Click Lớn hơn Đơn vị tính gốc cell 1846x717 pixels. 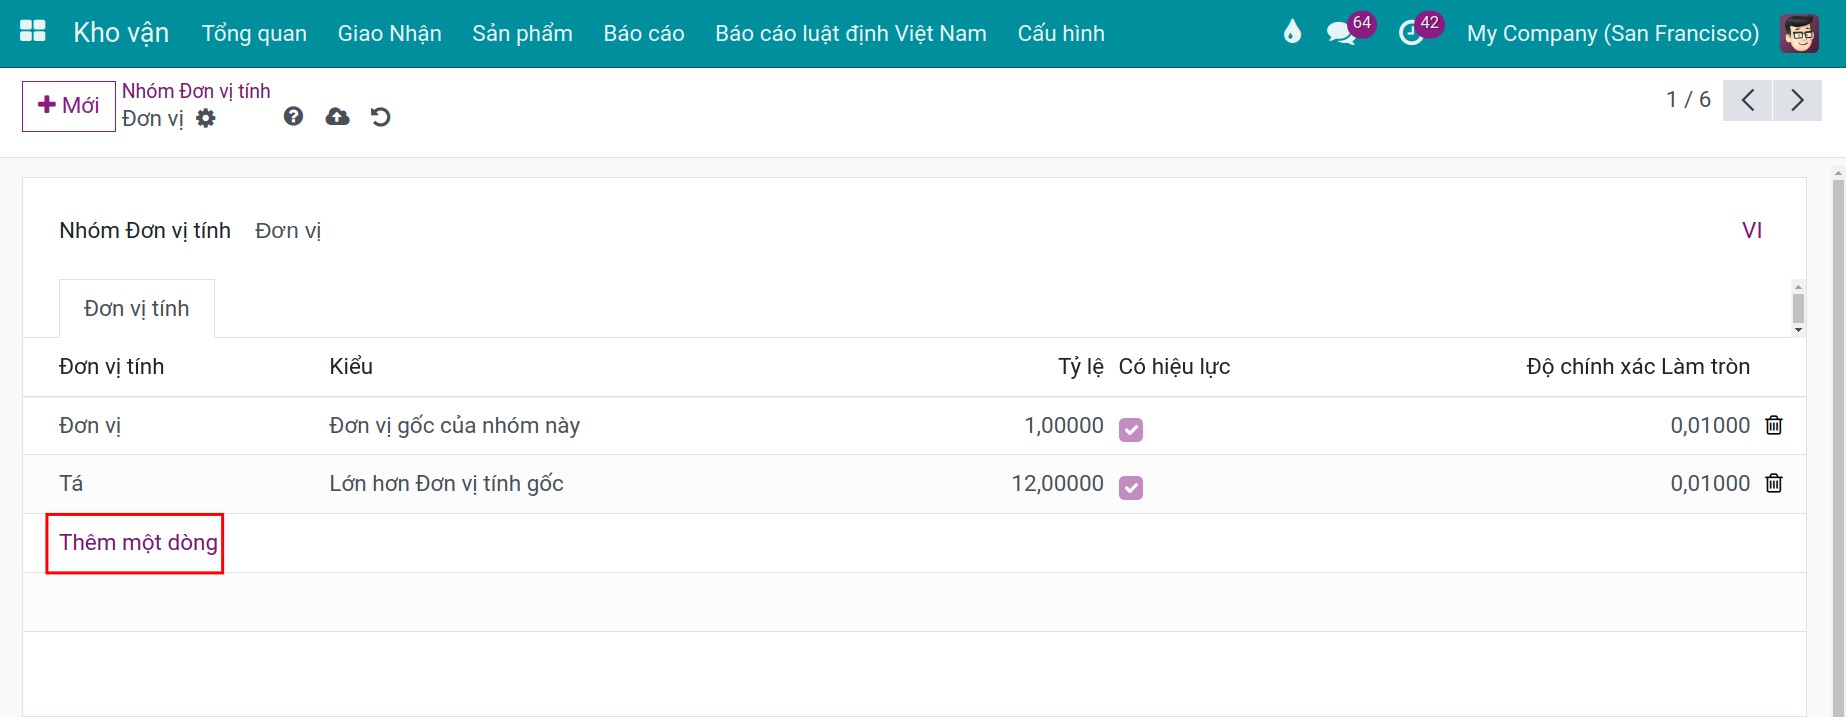[446, 483]
